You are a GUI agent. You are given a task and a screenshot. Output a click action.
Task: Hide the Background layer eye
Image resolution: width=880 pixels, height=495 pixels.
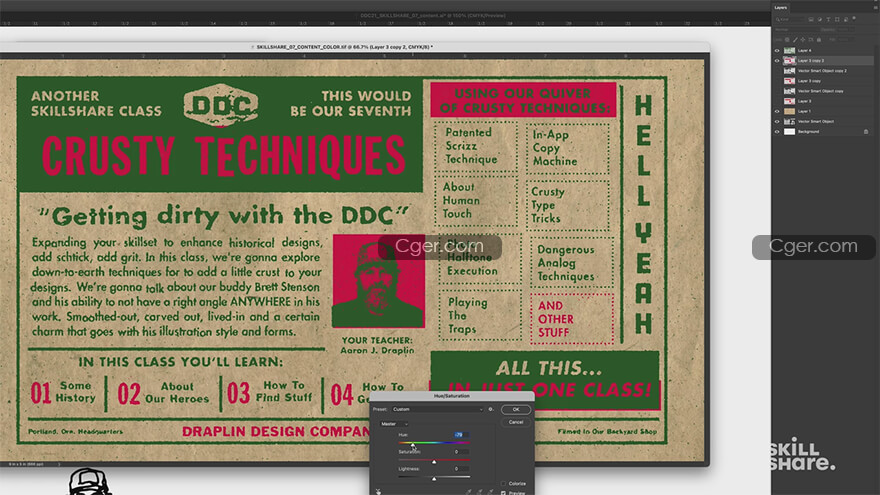coord(777,131)
